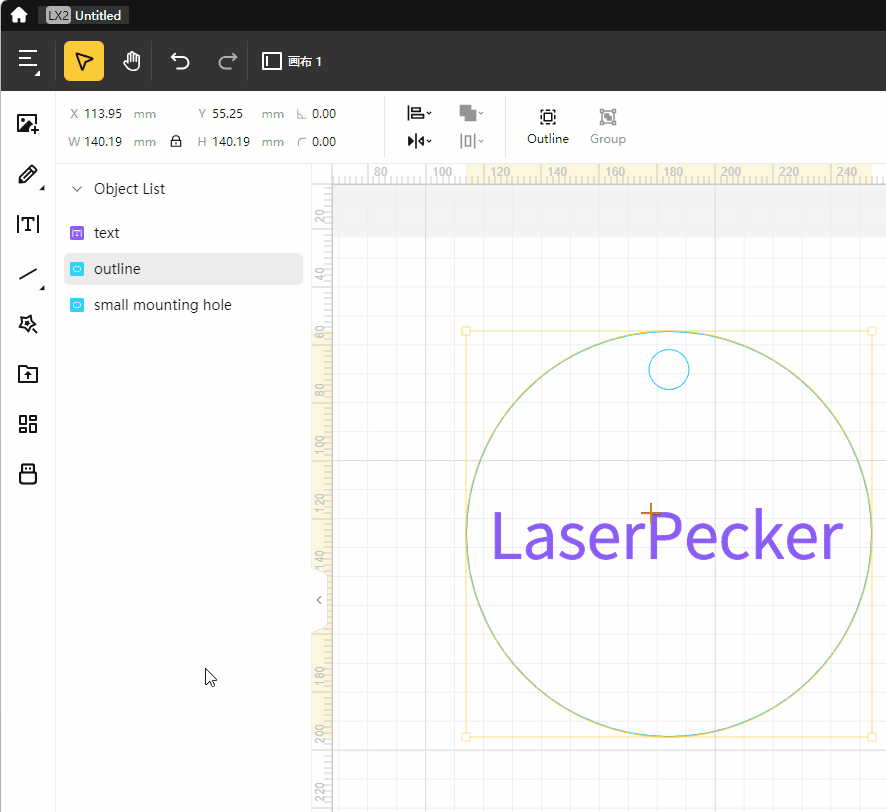Click the top-right selection handle
The height and width of the screenshot is (812, 886).
(871, 331)
